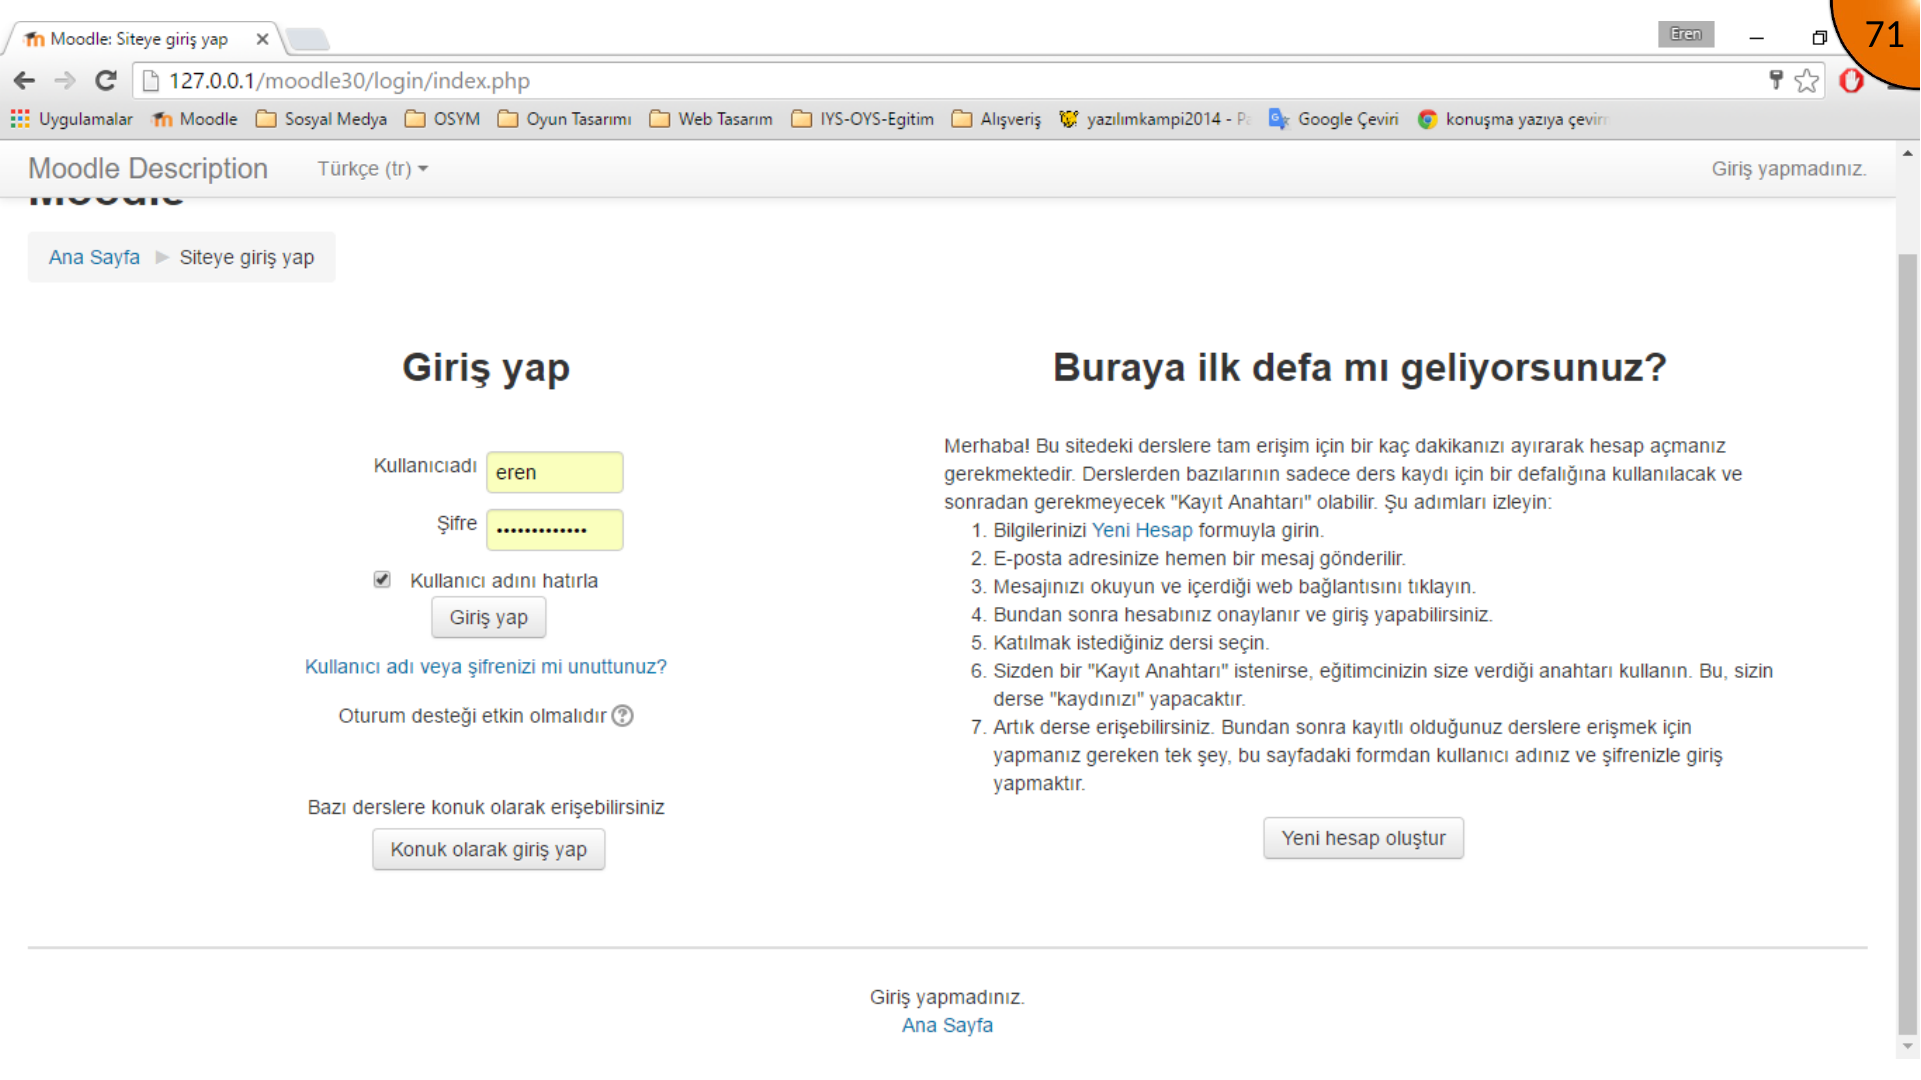This screenshot has height=1080, width=1921.
Task: Open the Alışveriş bookmark folder
Action: (x=996, y=119)
